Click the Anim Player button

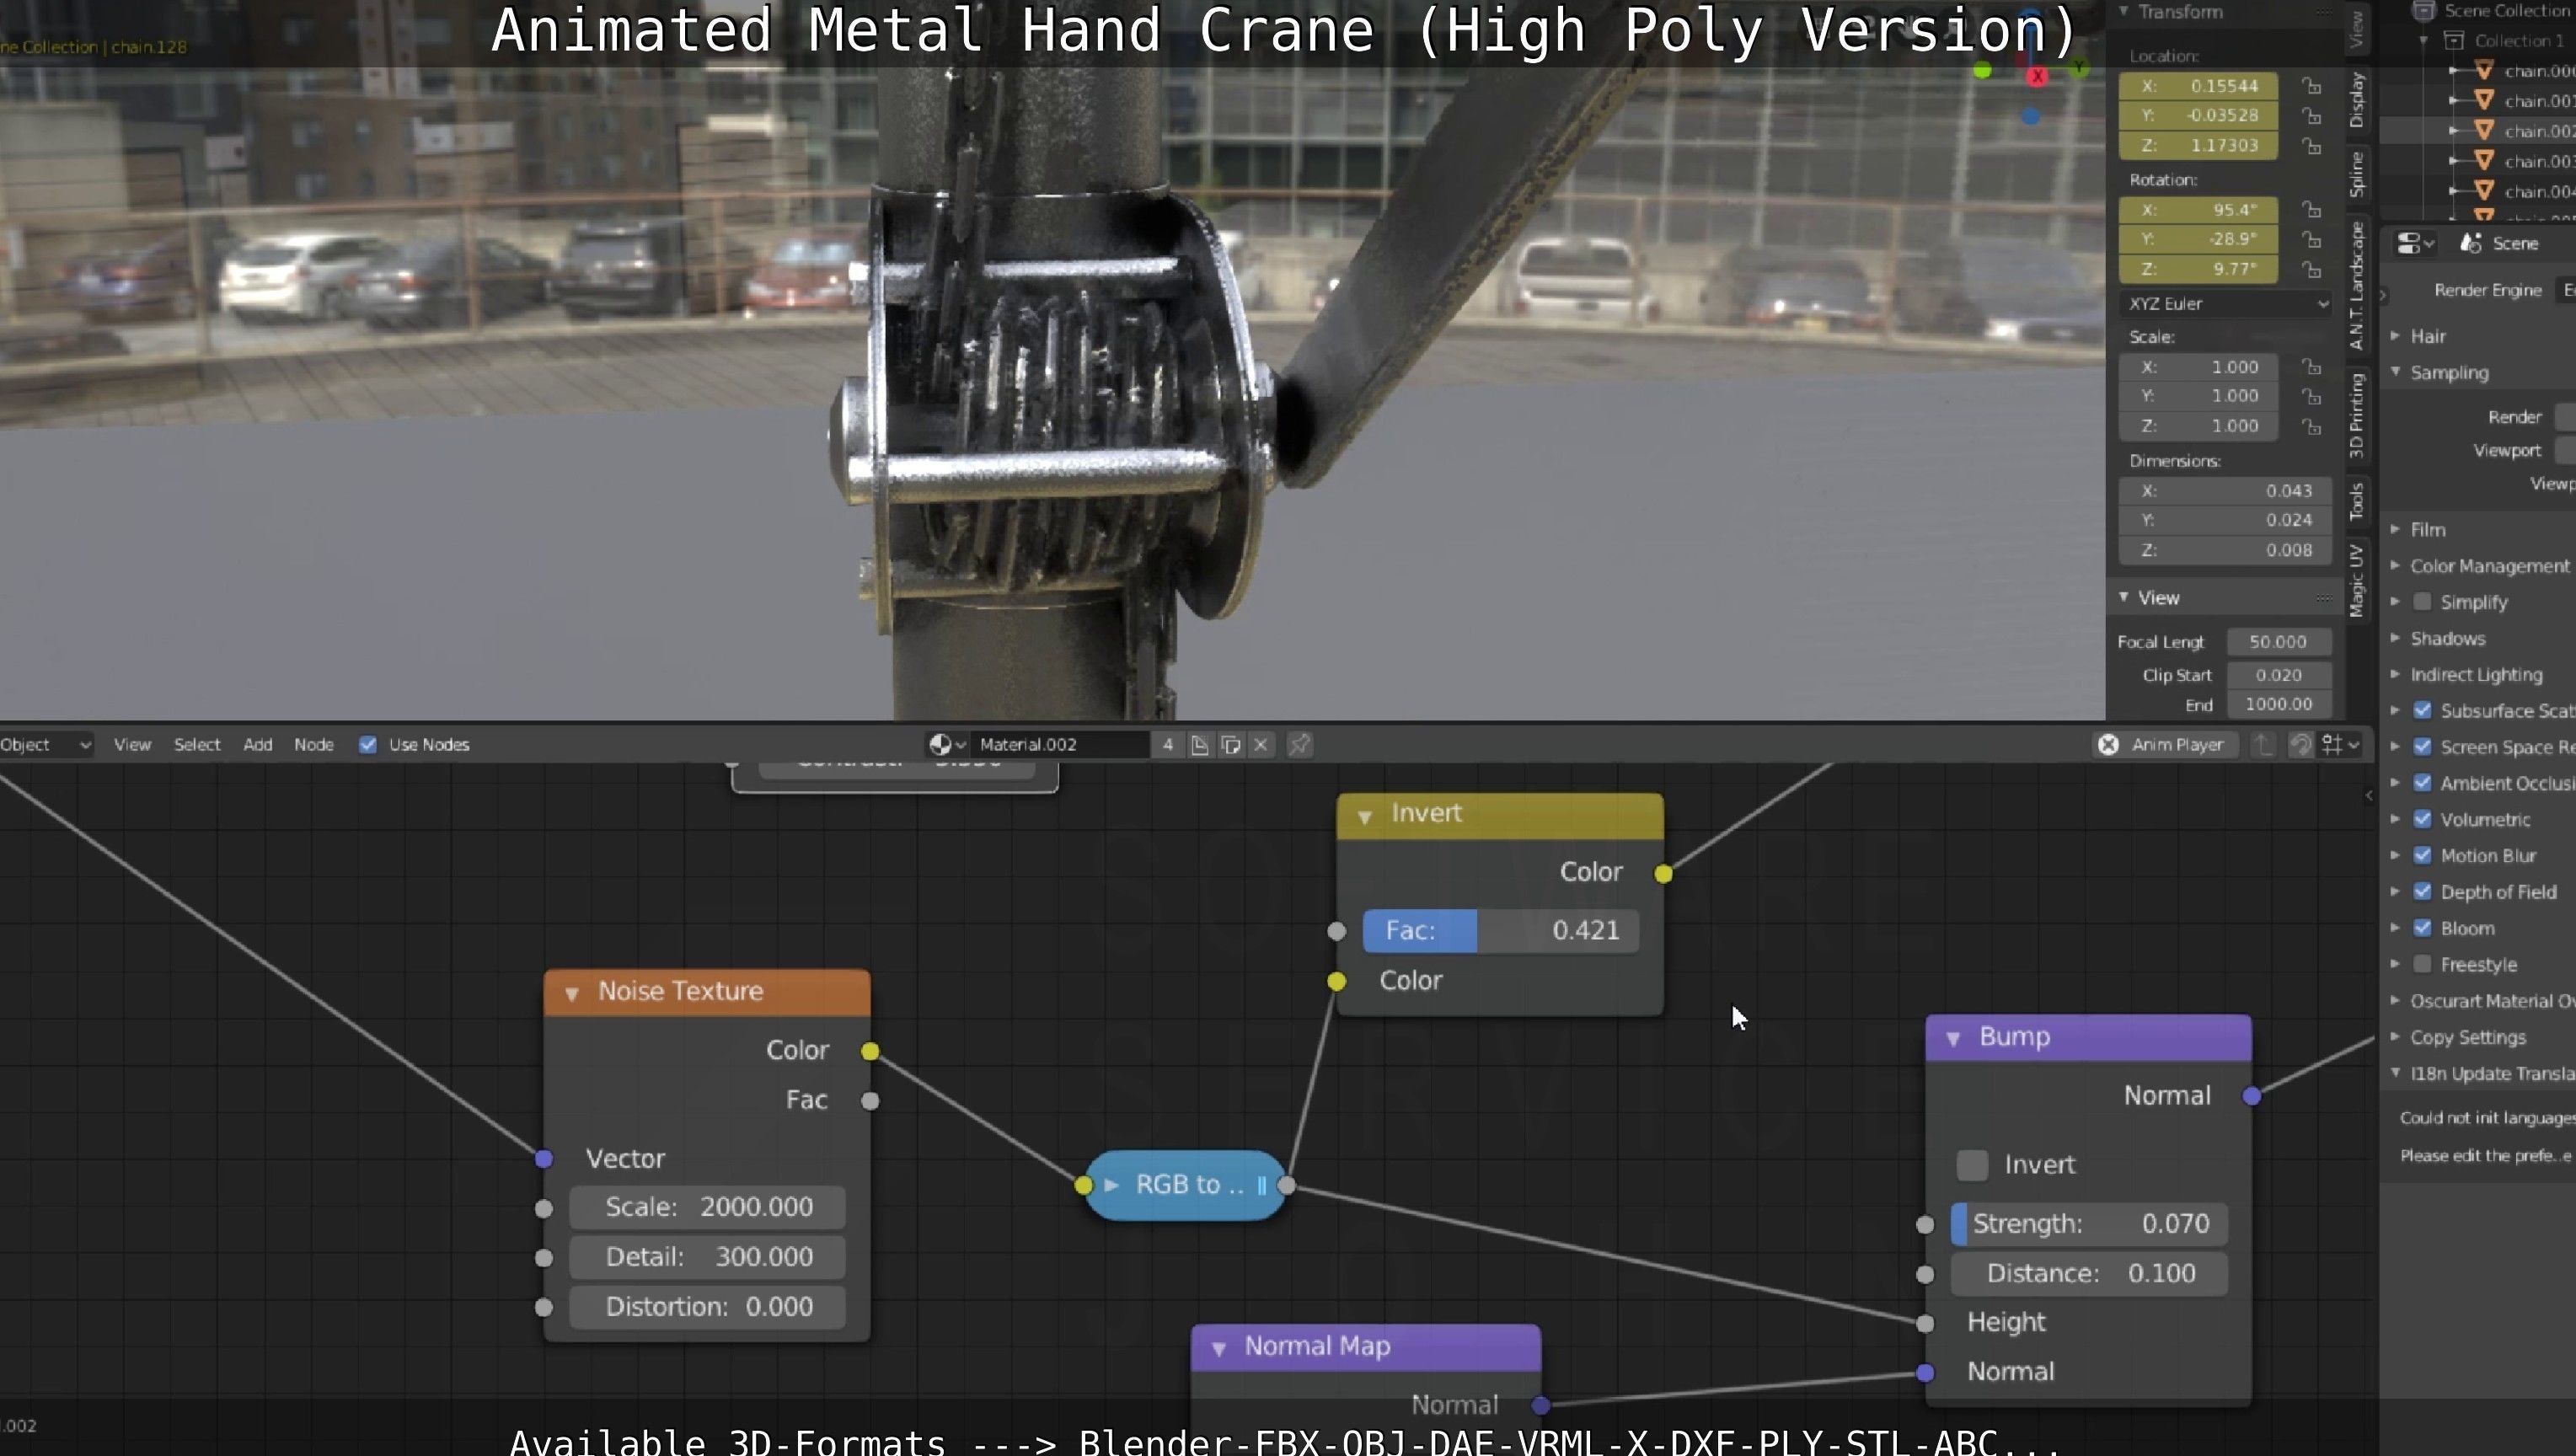(2166, 744)
